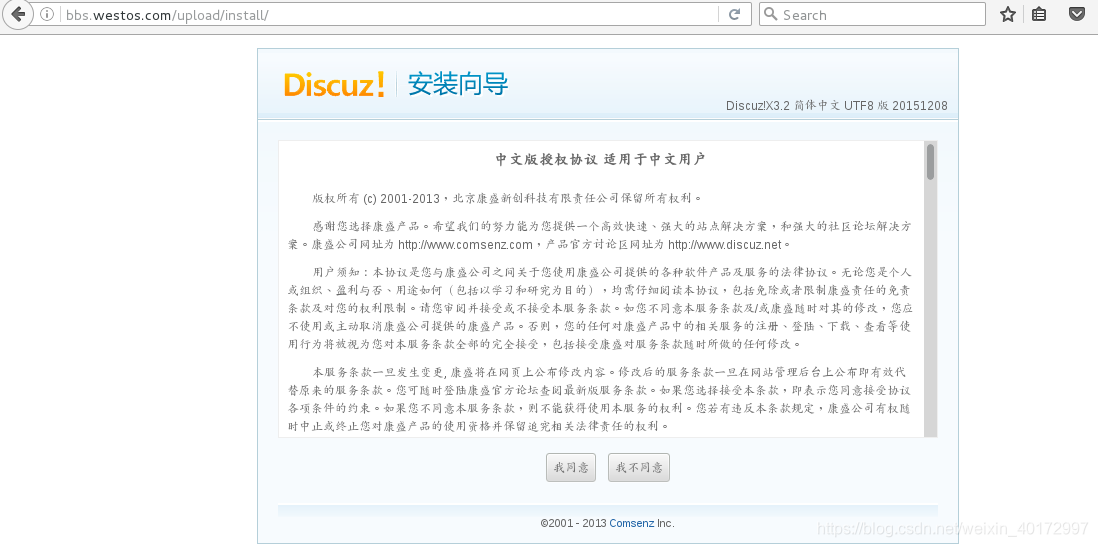Click the 我不同意 disagree button
The image size is (1098, 547).
coord(639,467)
